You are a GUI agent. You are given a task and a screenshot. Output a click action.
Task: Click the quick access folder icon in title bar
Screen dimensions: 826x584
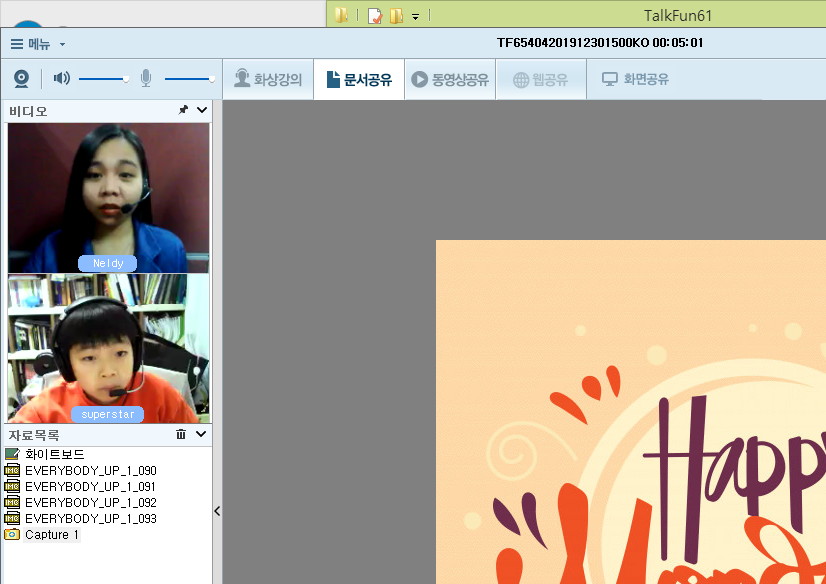click(x=342, y=15)
